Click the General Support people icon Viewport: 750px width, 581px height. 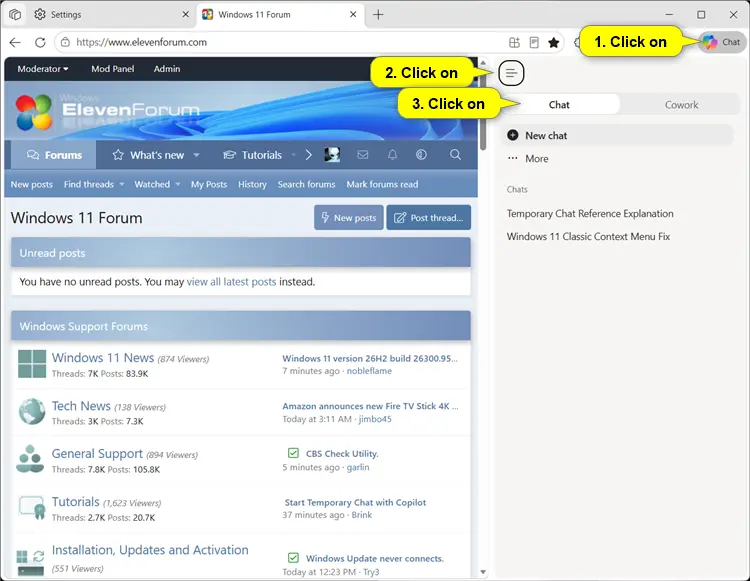point(30,459)
